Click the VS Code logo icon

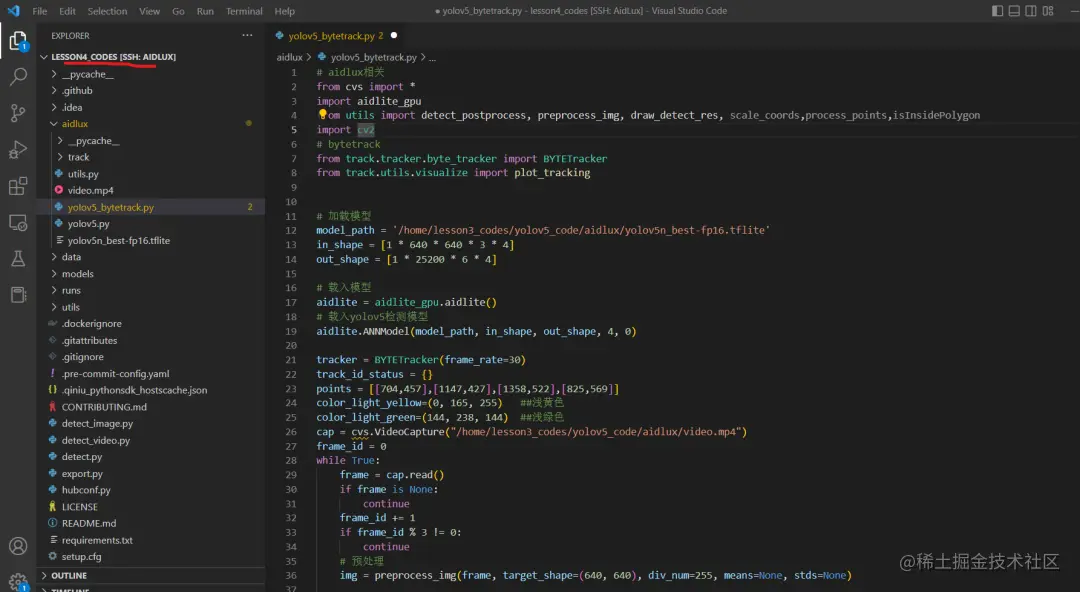pos(13,11)
